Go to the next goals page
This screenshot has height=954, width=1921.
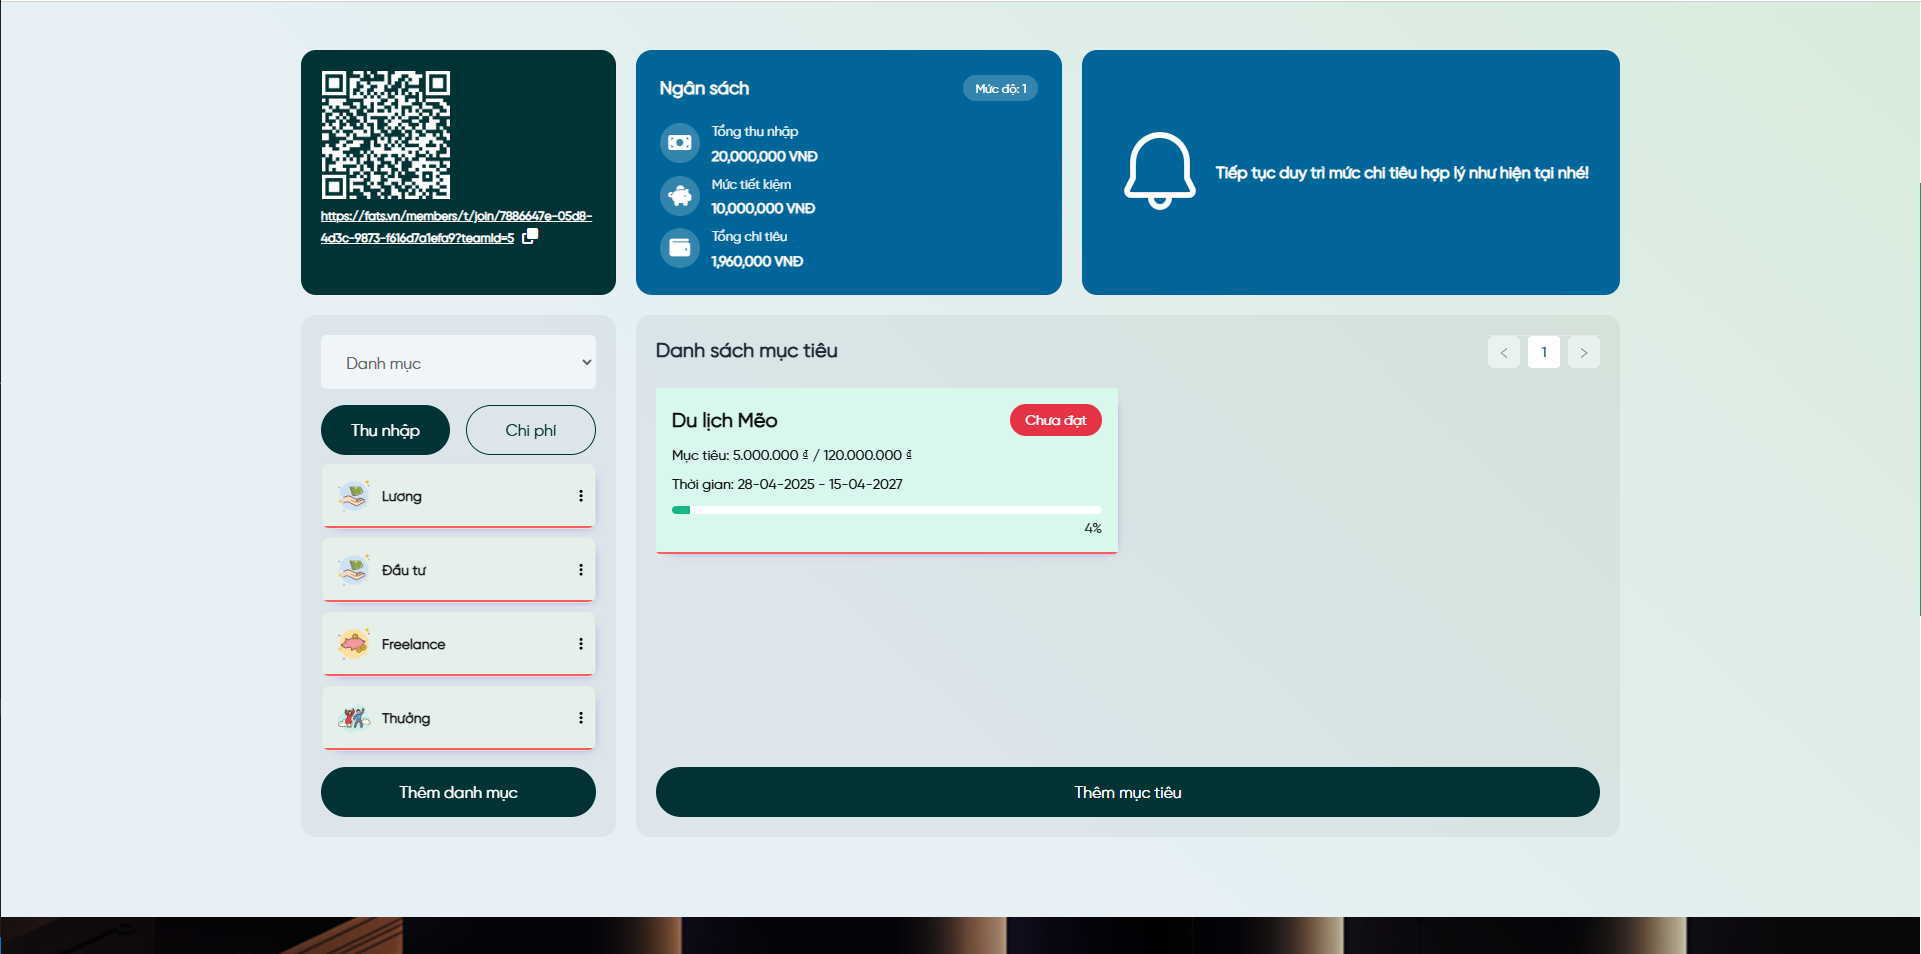pyautogui.click(x=1583, y=352)
